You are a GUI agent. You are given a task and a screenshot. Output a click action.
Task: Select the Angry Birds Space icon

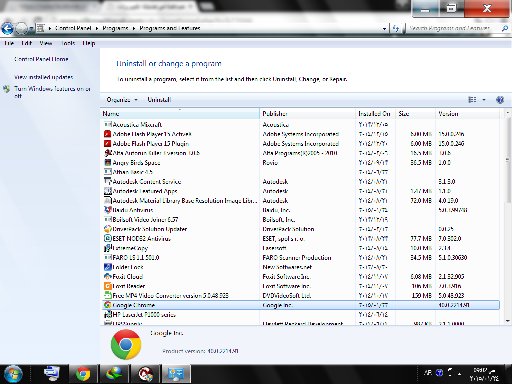point(107,163)
